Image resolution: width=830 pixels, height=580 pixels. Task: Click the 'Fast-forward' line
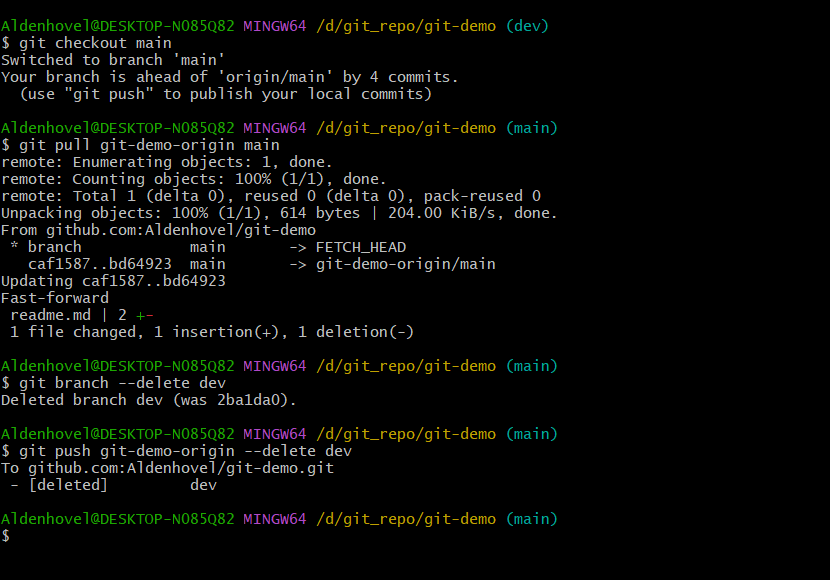click(55, 298)
